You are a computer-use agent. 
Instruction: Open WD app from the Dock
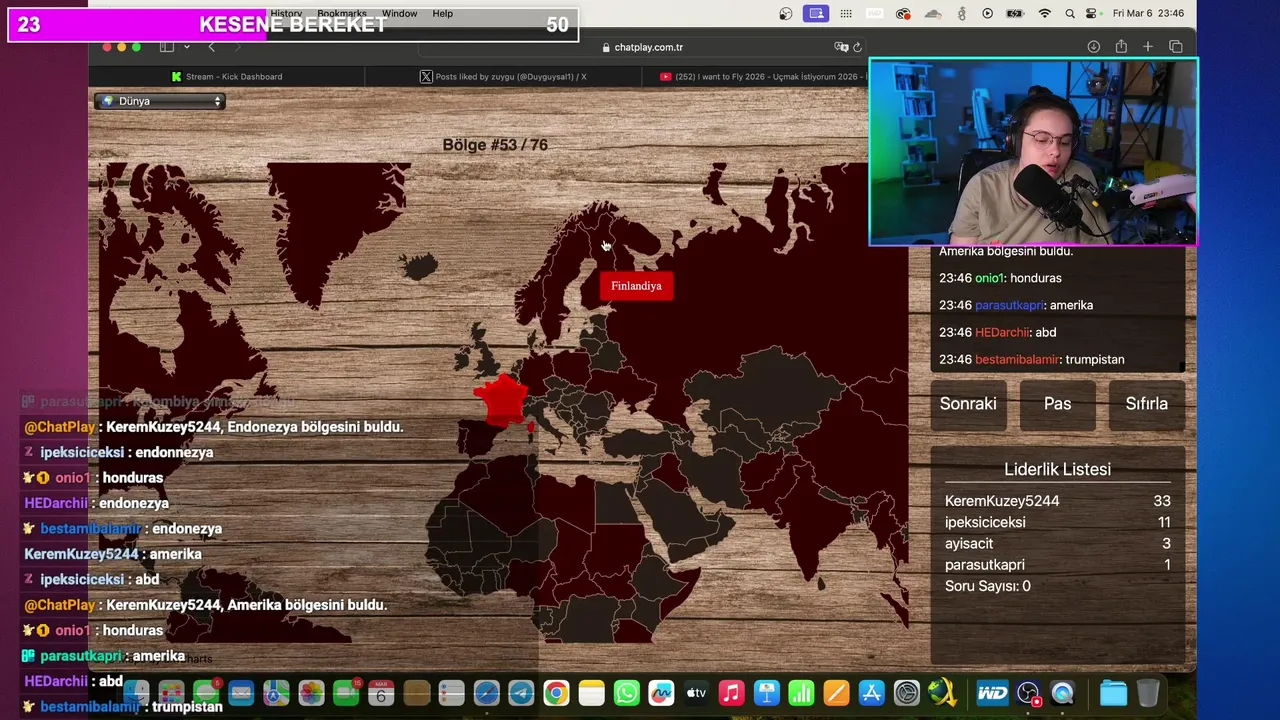(992, 693)
